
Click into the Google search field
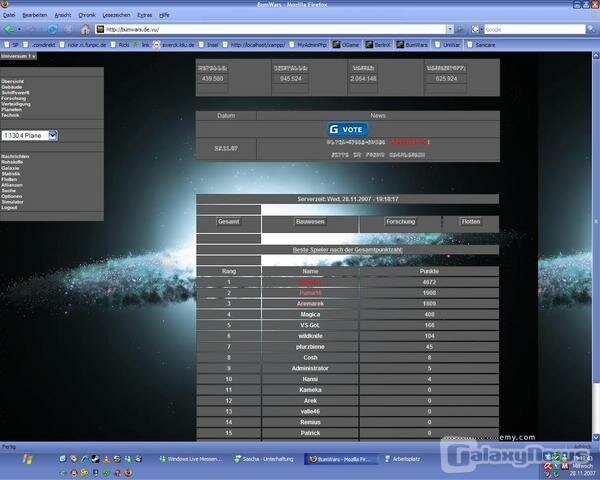point(535,29)
